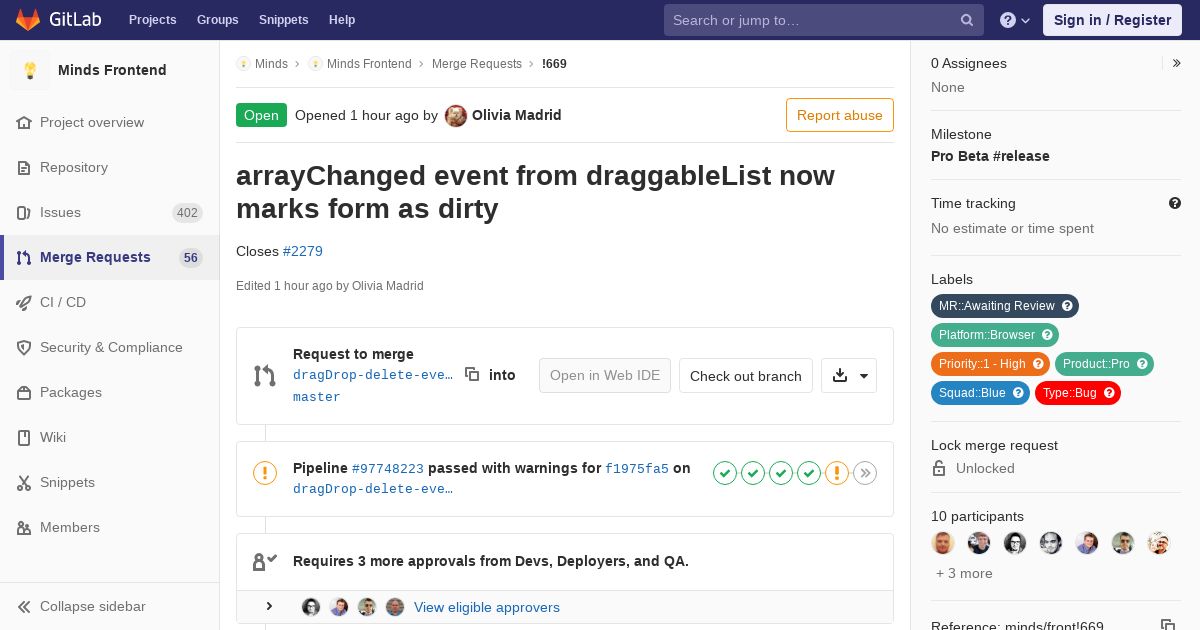
Task: Click the Collapse sidebar double-chevron icon
Action: [24, 607]
